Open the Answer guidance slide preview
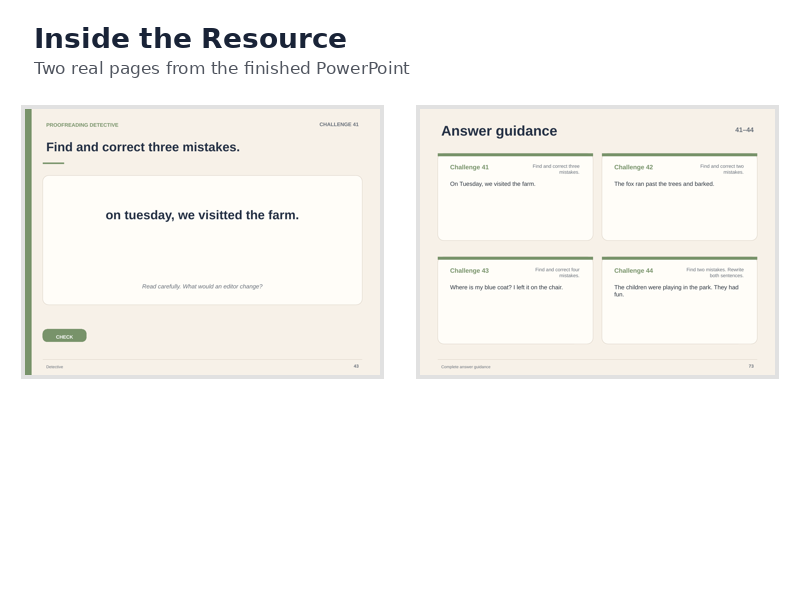Screen dimensions: 800x600 coord(597,242)
